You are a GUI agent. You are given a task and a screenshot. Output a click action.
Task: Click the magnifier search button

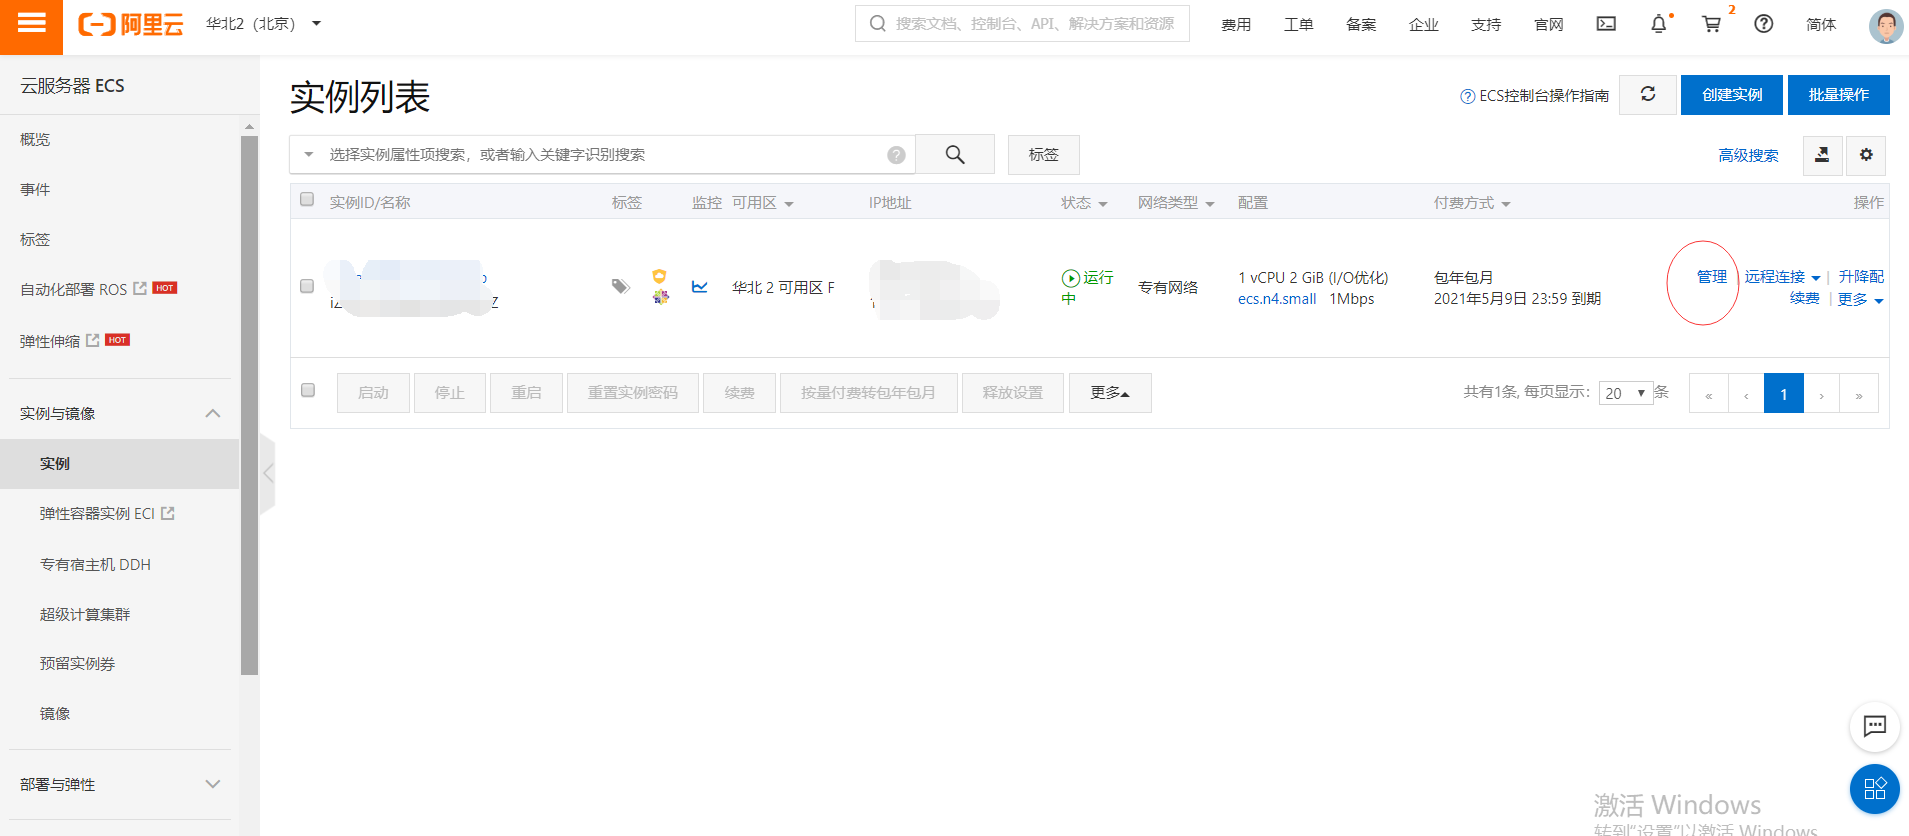point(955,154)
